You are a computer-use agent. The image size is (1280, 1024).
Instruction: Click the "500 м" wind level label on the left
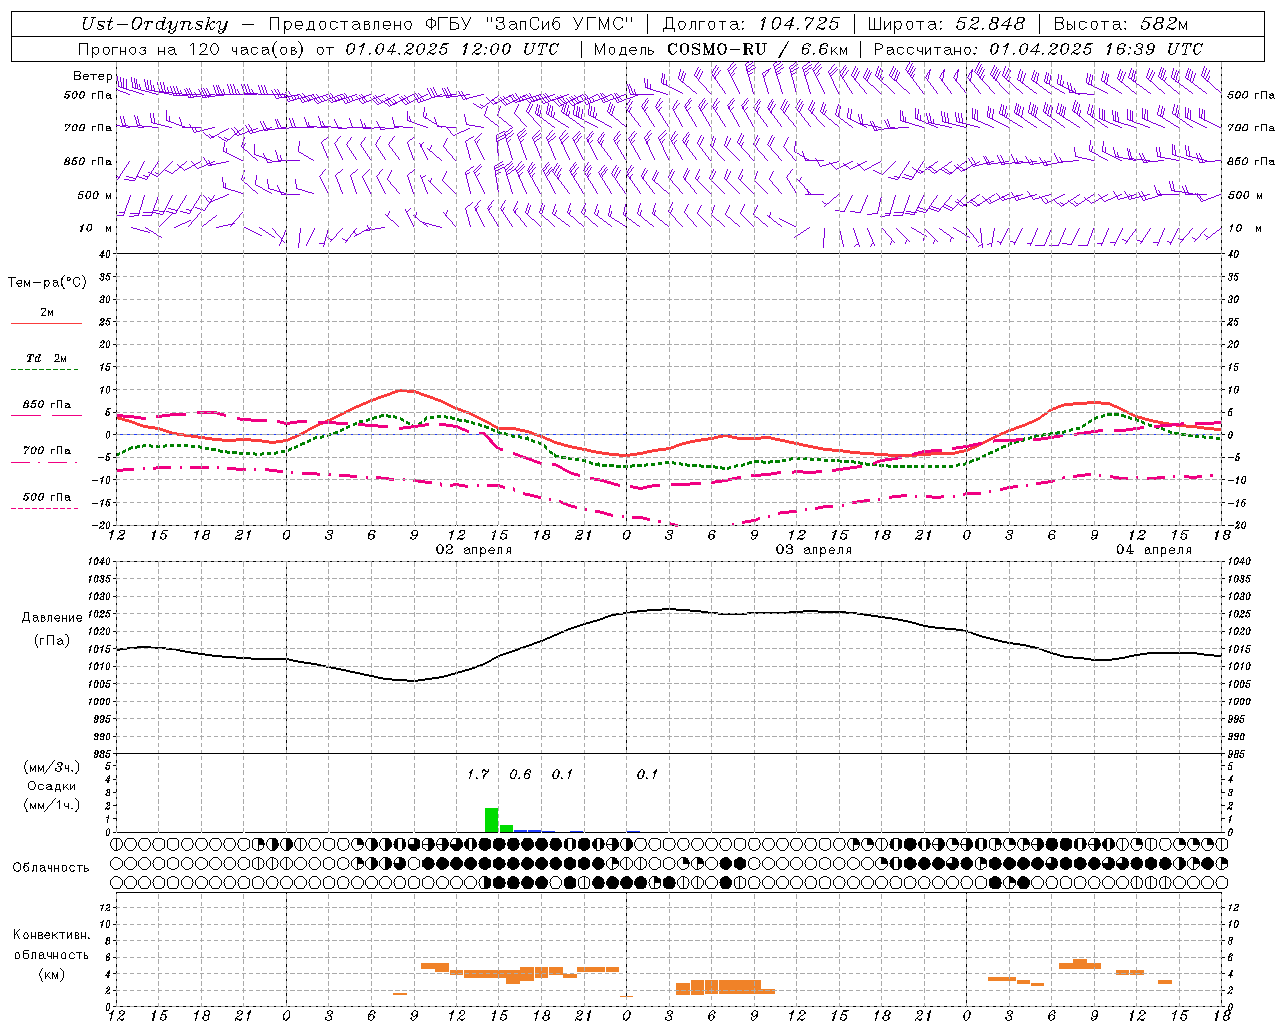95,195
